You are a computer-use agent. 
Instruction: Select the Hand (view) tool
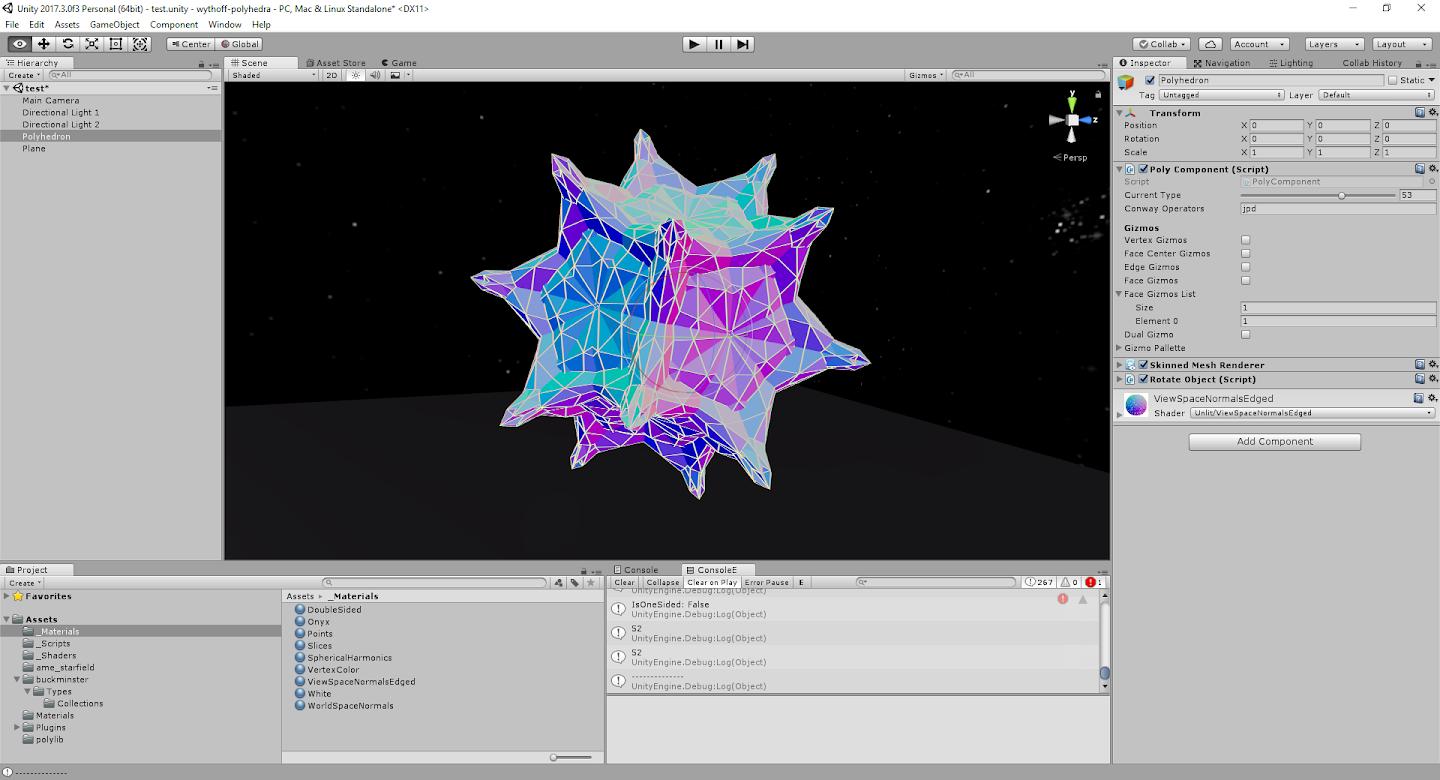click(x=19, y=44)
